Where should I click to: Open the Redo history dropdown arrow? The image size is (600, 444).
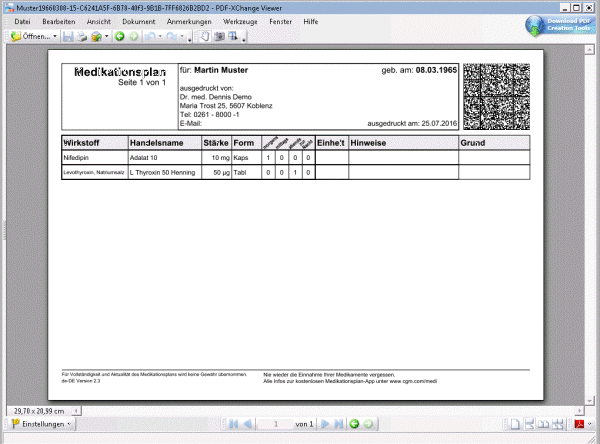click(x=182, y=36)
